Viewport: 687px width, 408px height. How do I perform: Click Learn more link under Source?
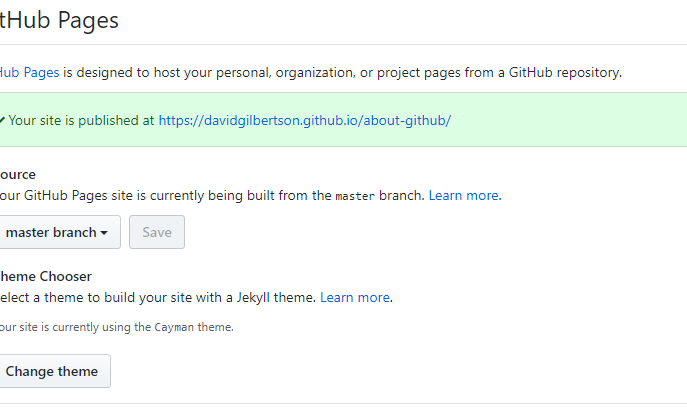(x=464, y=195)
